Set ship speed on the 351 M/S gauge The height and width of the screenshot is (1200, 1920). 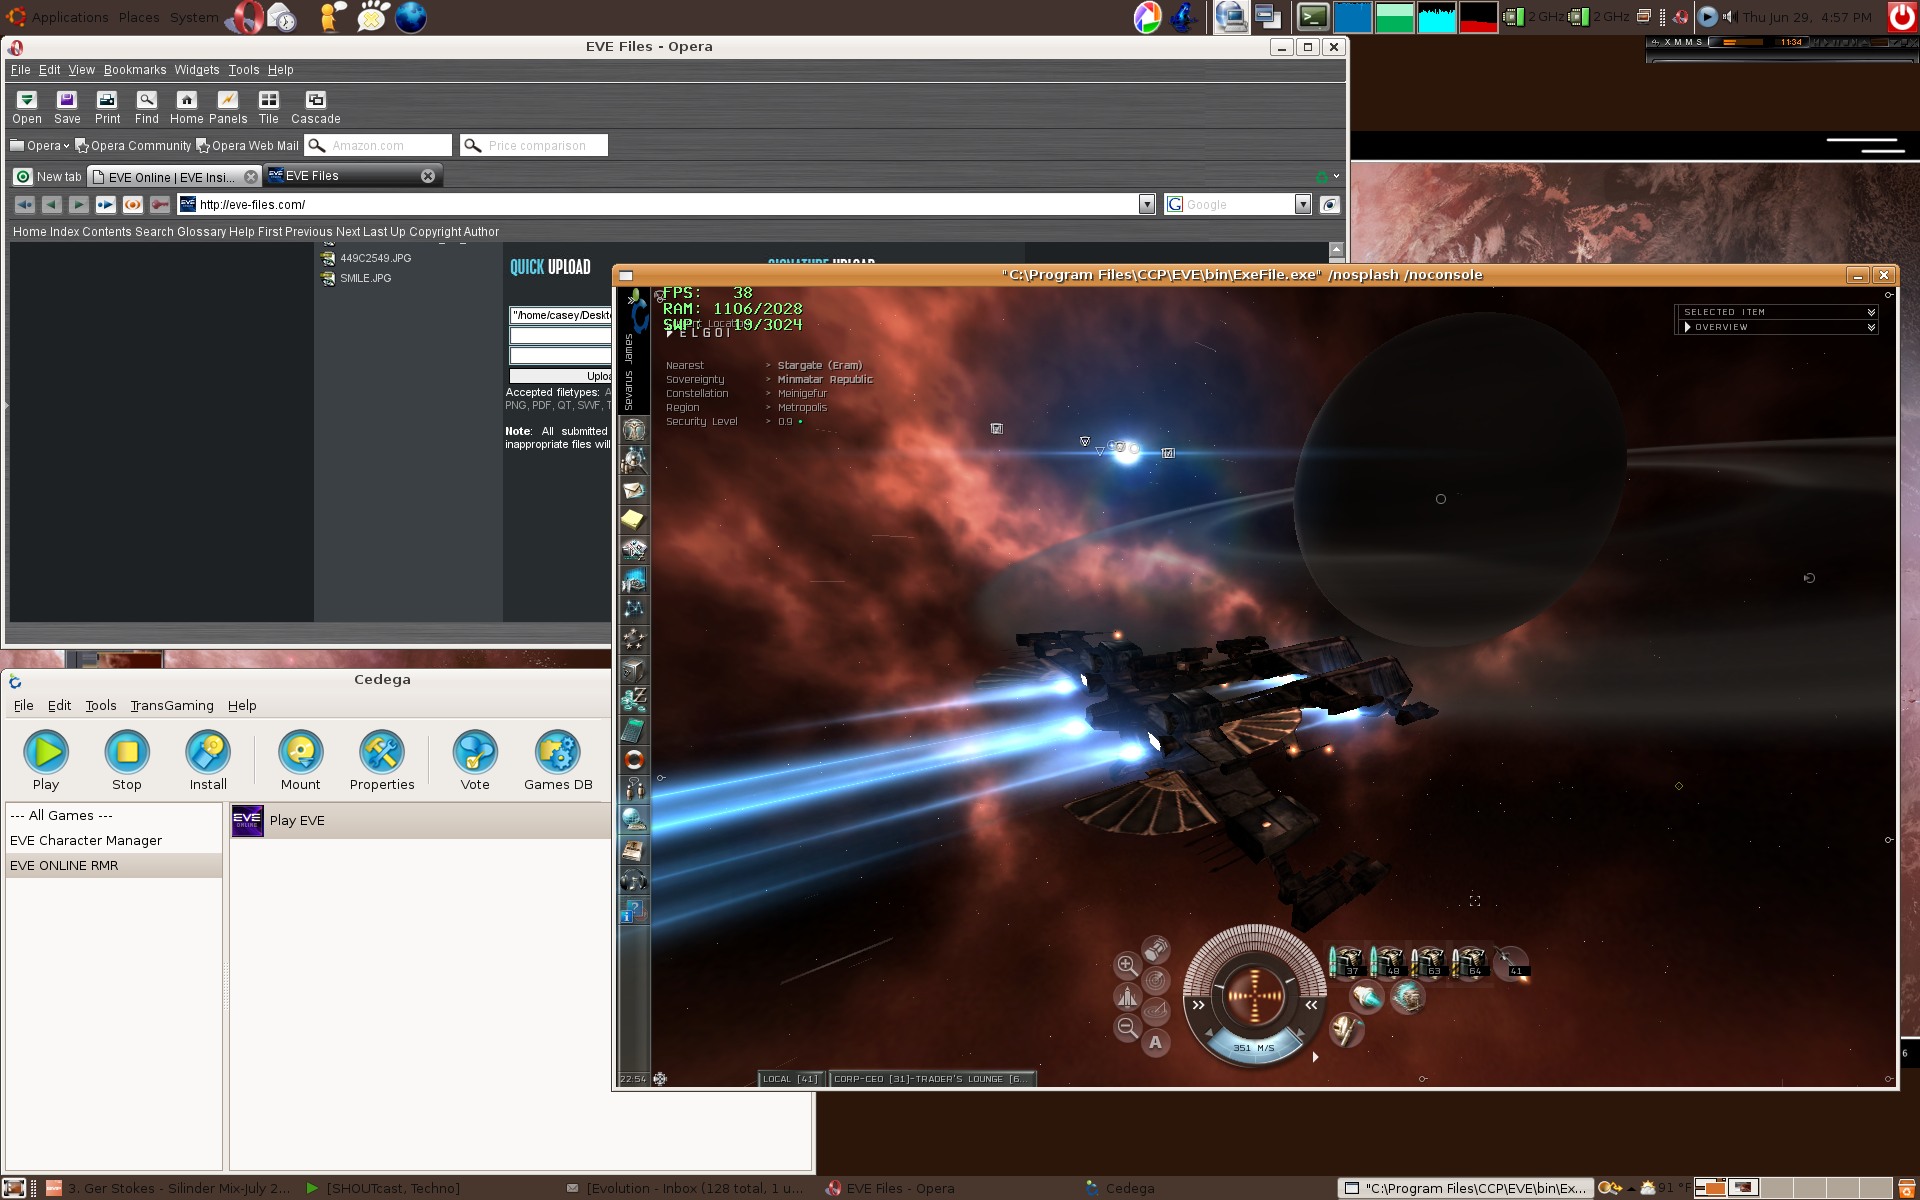(1253, 1047)
